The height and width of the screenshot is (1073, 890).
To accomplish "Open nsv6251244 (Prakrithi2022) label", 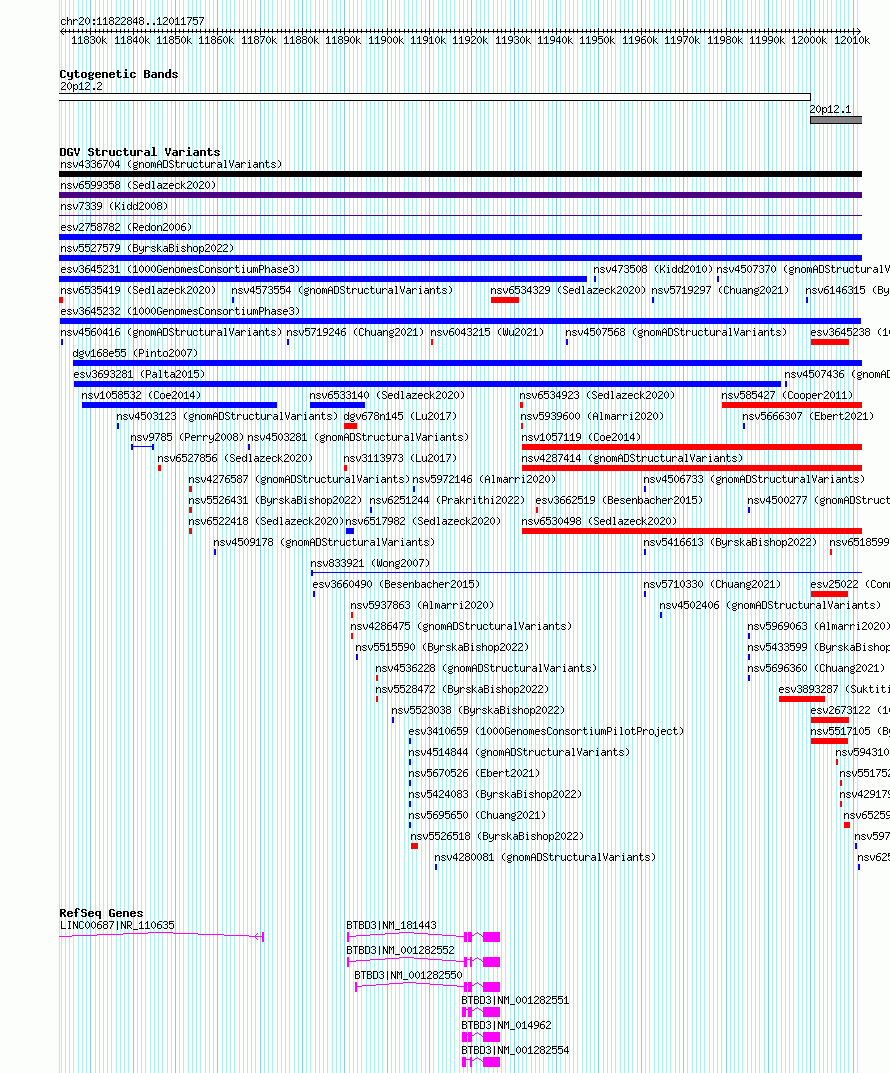I will [x=447, y=500].
